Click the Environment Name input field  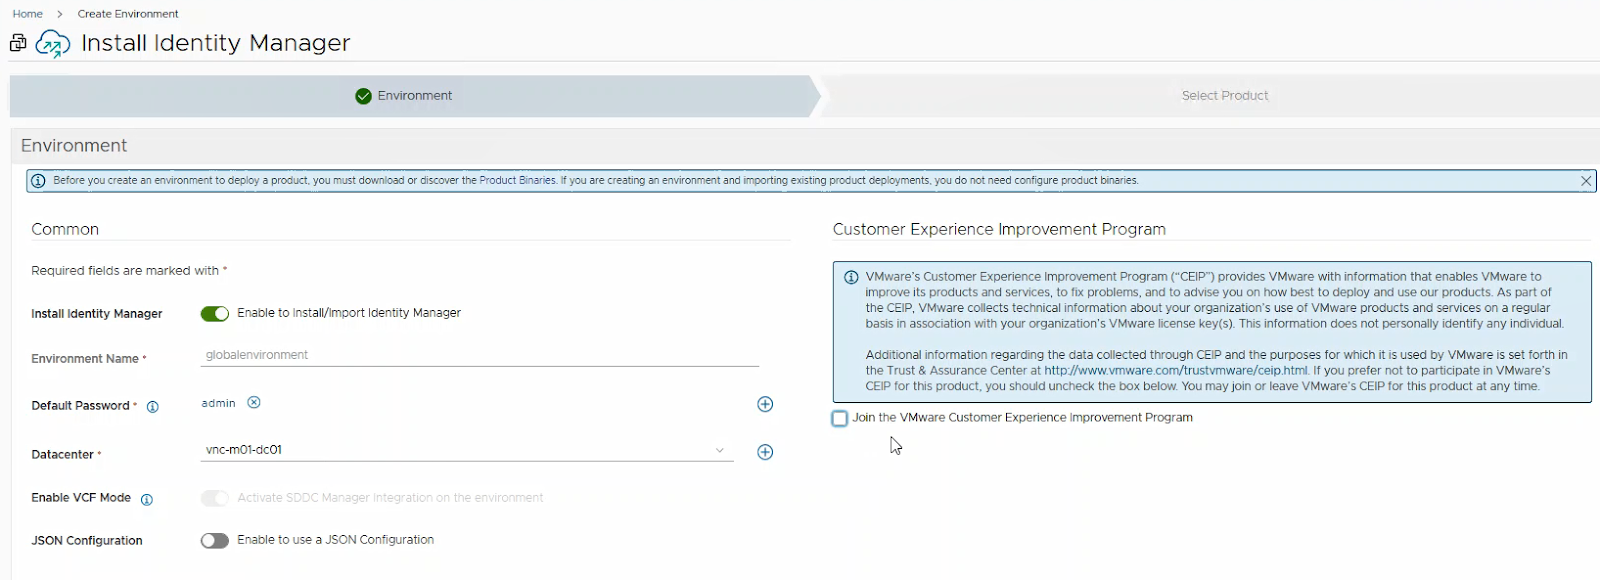click(480, 355)
